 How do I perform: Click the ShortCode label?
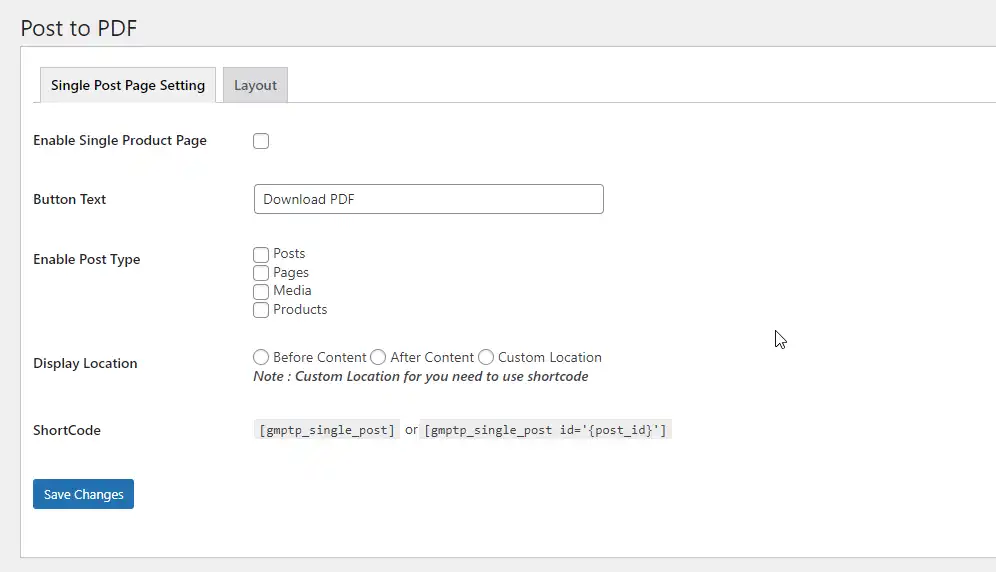coord(67,430)
